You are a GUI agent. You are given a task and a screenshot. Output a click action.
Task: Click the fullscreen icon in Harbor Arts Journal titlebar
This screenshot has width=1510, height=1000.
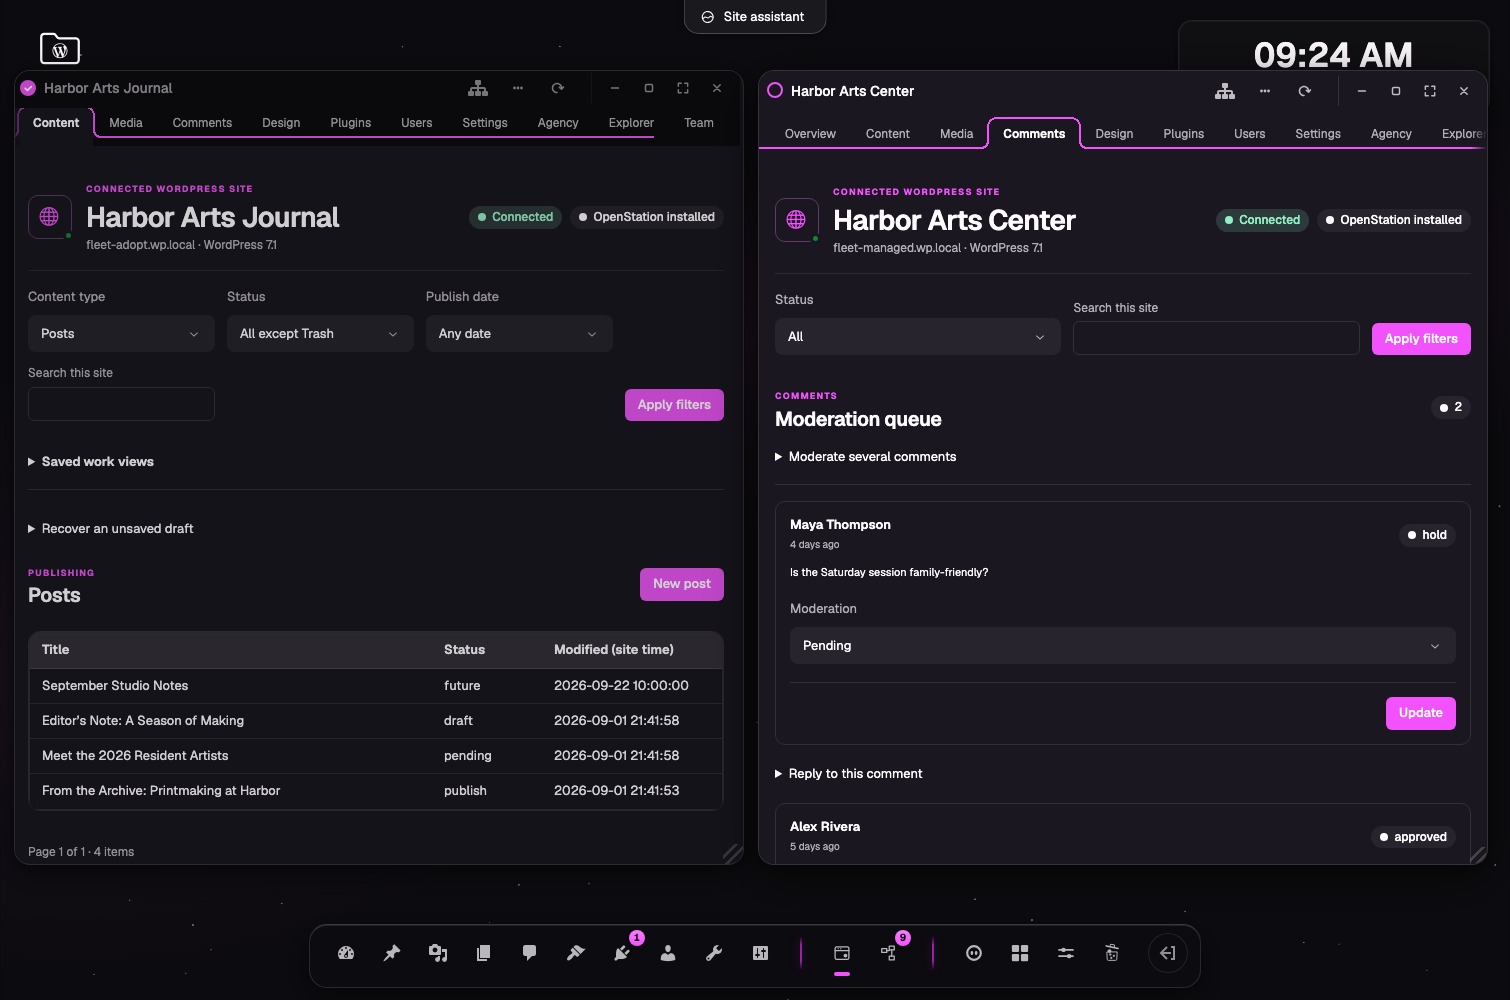(683, 88)
